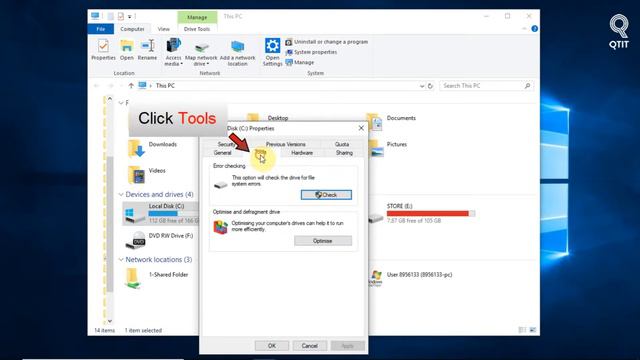Switch to the General tab
The height and width of the screenshot is (360, 640).
pyautogui.click(x=222, y=153)
